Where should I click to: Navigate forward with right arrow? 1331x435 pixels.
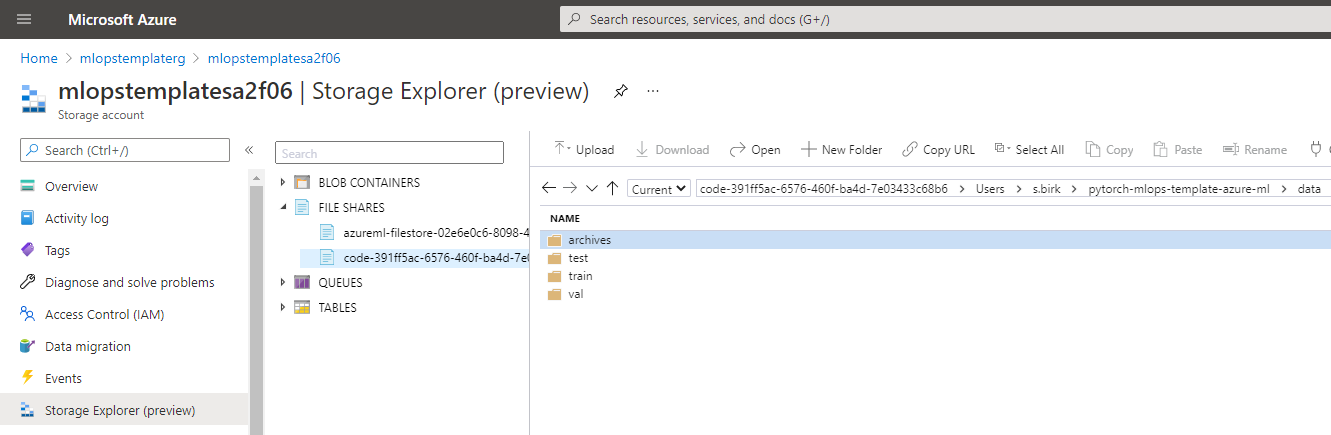click(570, 188)
